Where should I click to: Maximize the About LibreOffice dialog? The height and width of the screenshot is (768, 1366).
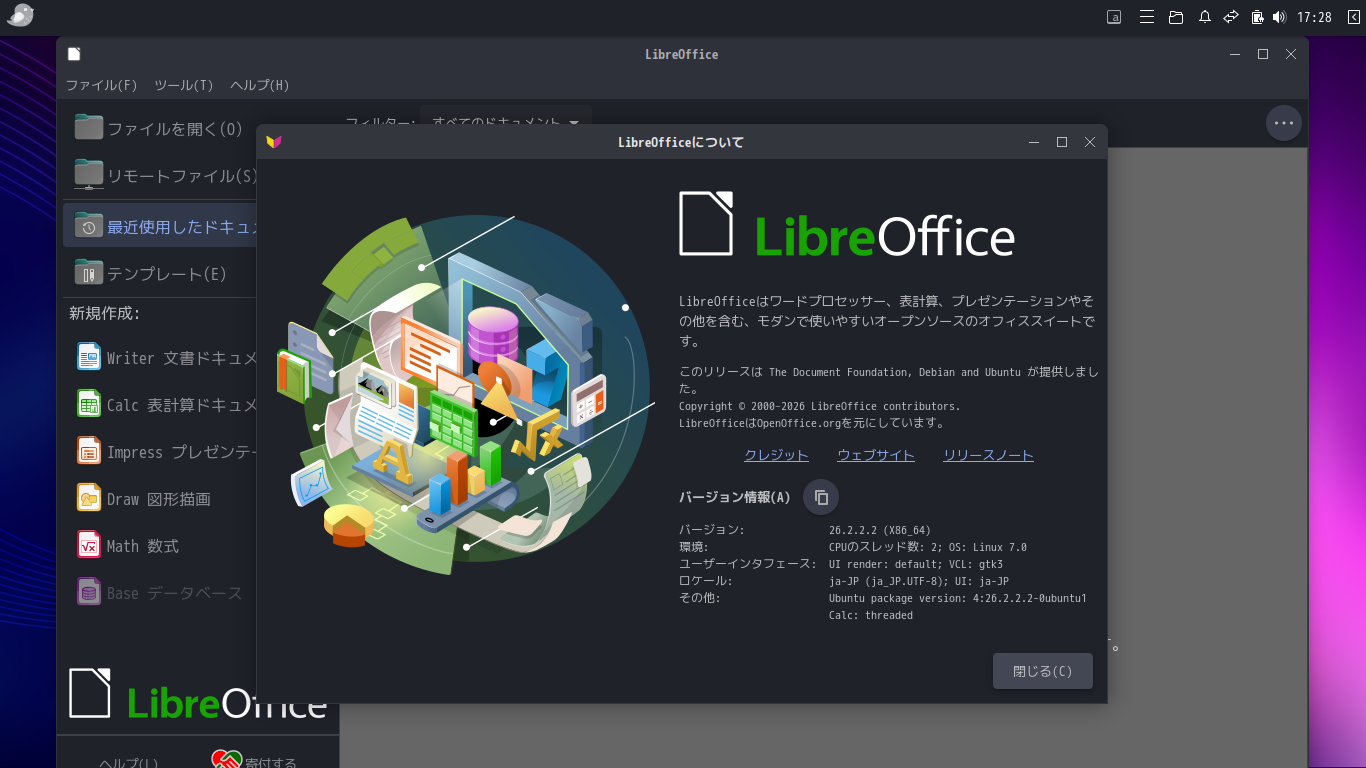point(1062,142)
